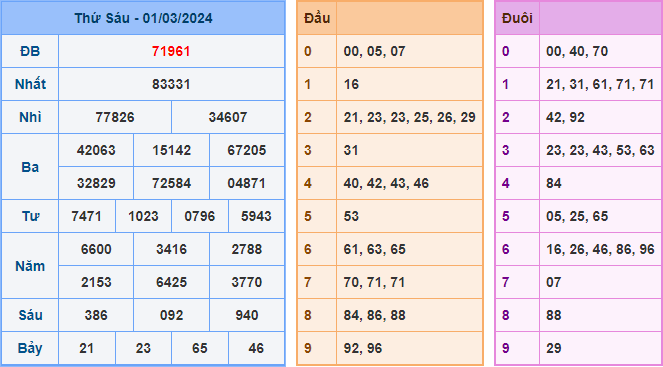Viewport: 663px width, 367px height.
Task: Click fifth prize number 2153
Action: click(96, 282)
